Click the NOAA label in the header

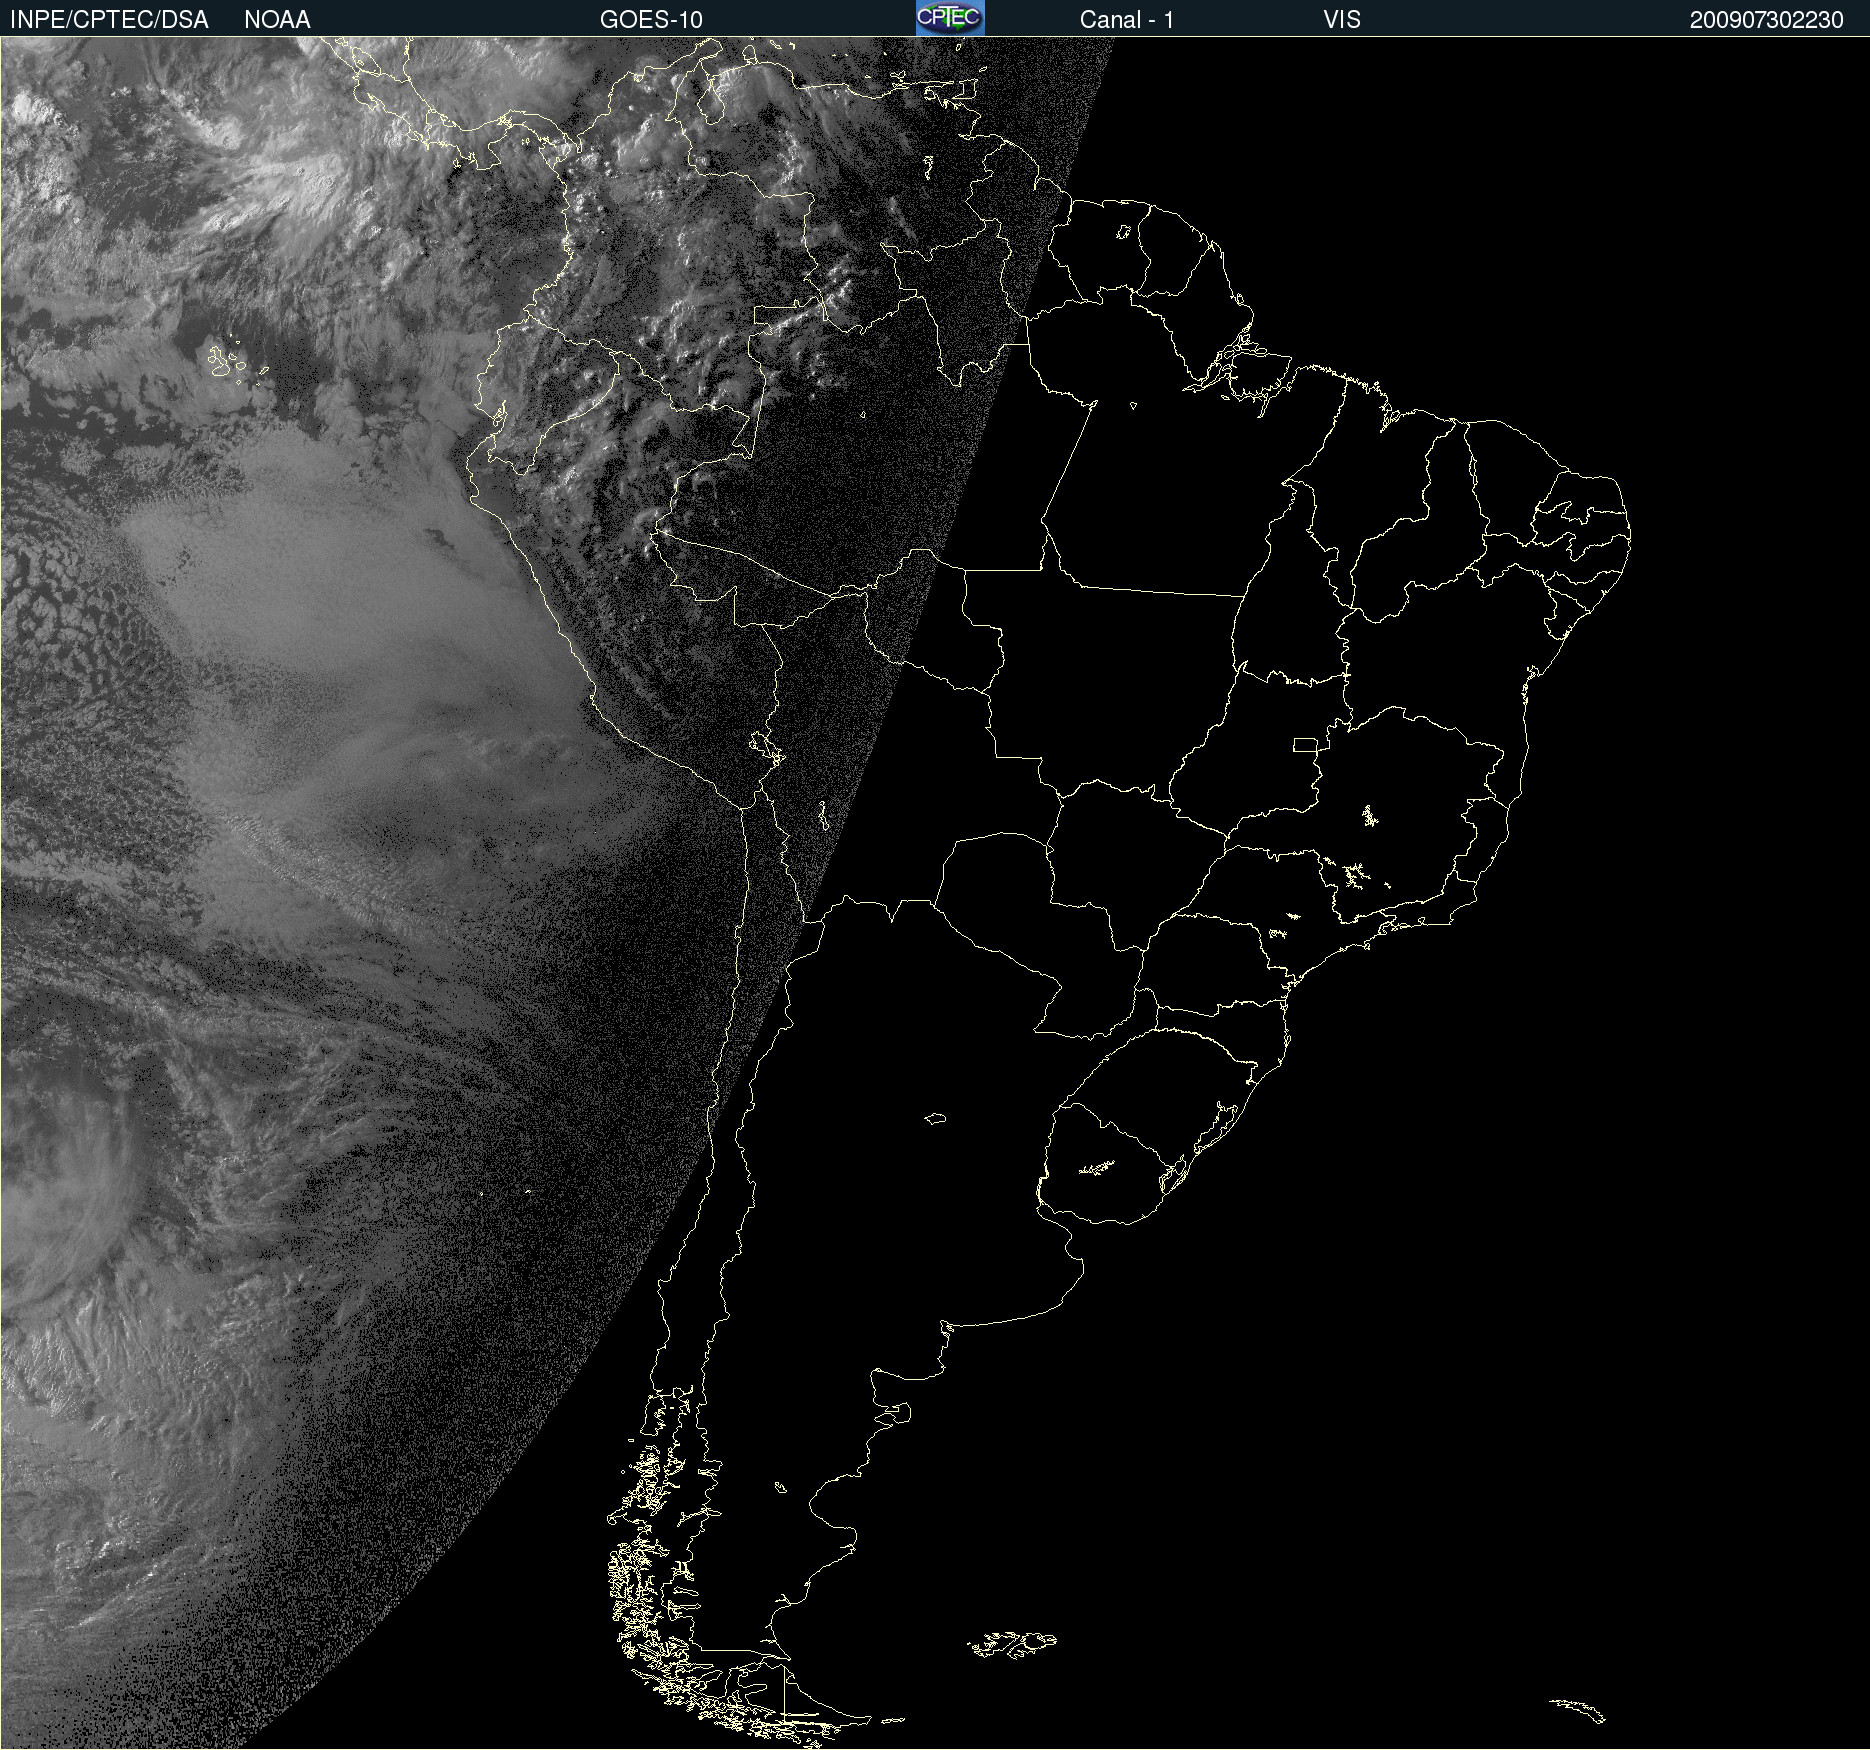pyautogui.click(x=277, y=20)
